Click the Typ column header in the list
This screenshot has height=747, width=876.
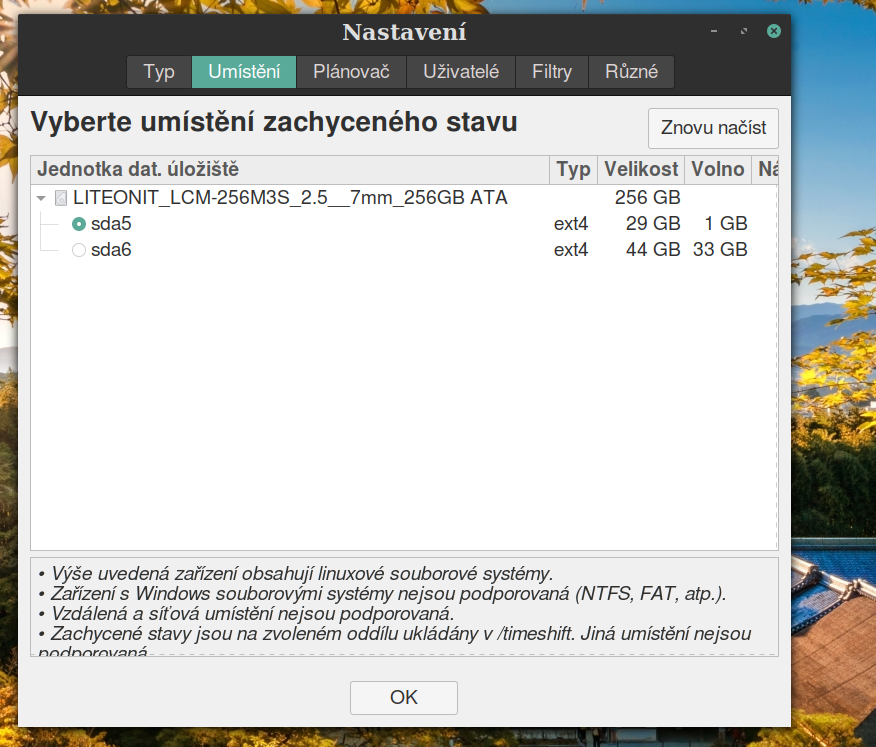point(573,170)
